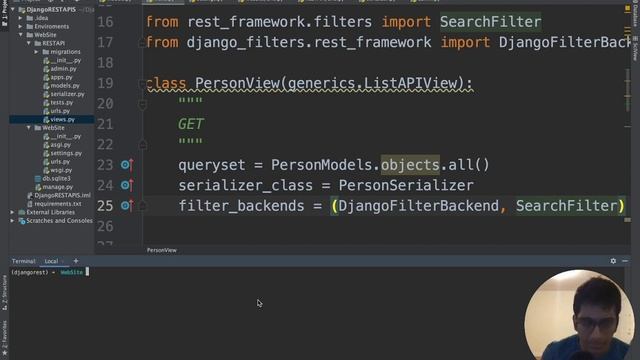Select line number 23 in the gutter
Screen dimensions: 640x360
105,165
